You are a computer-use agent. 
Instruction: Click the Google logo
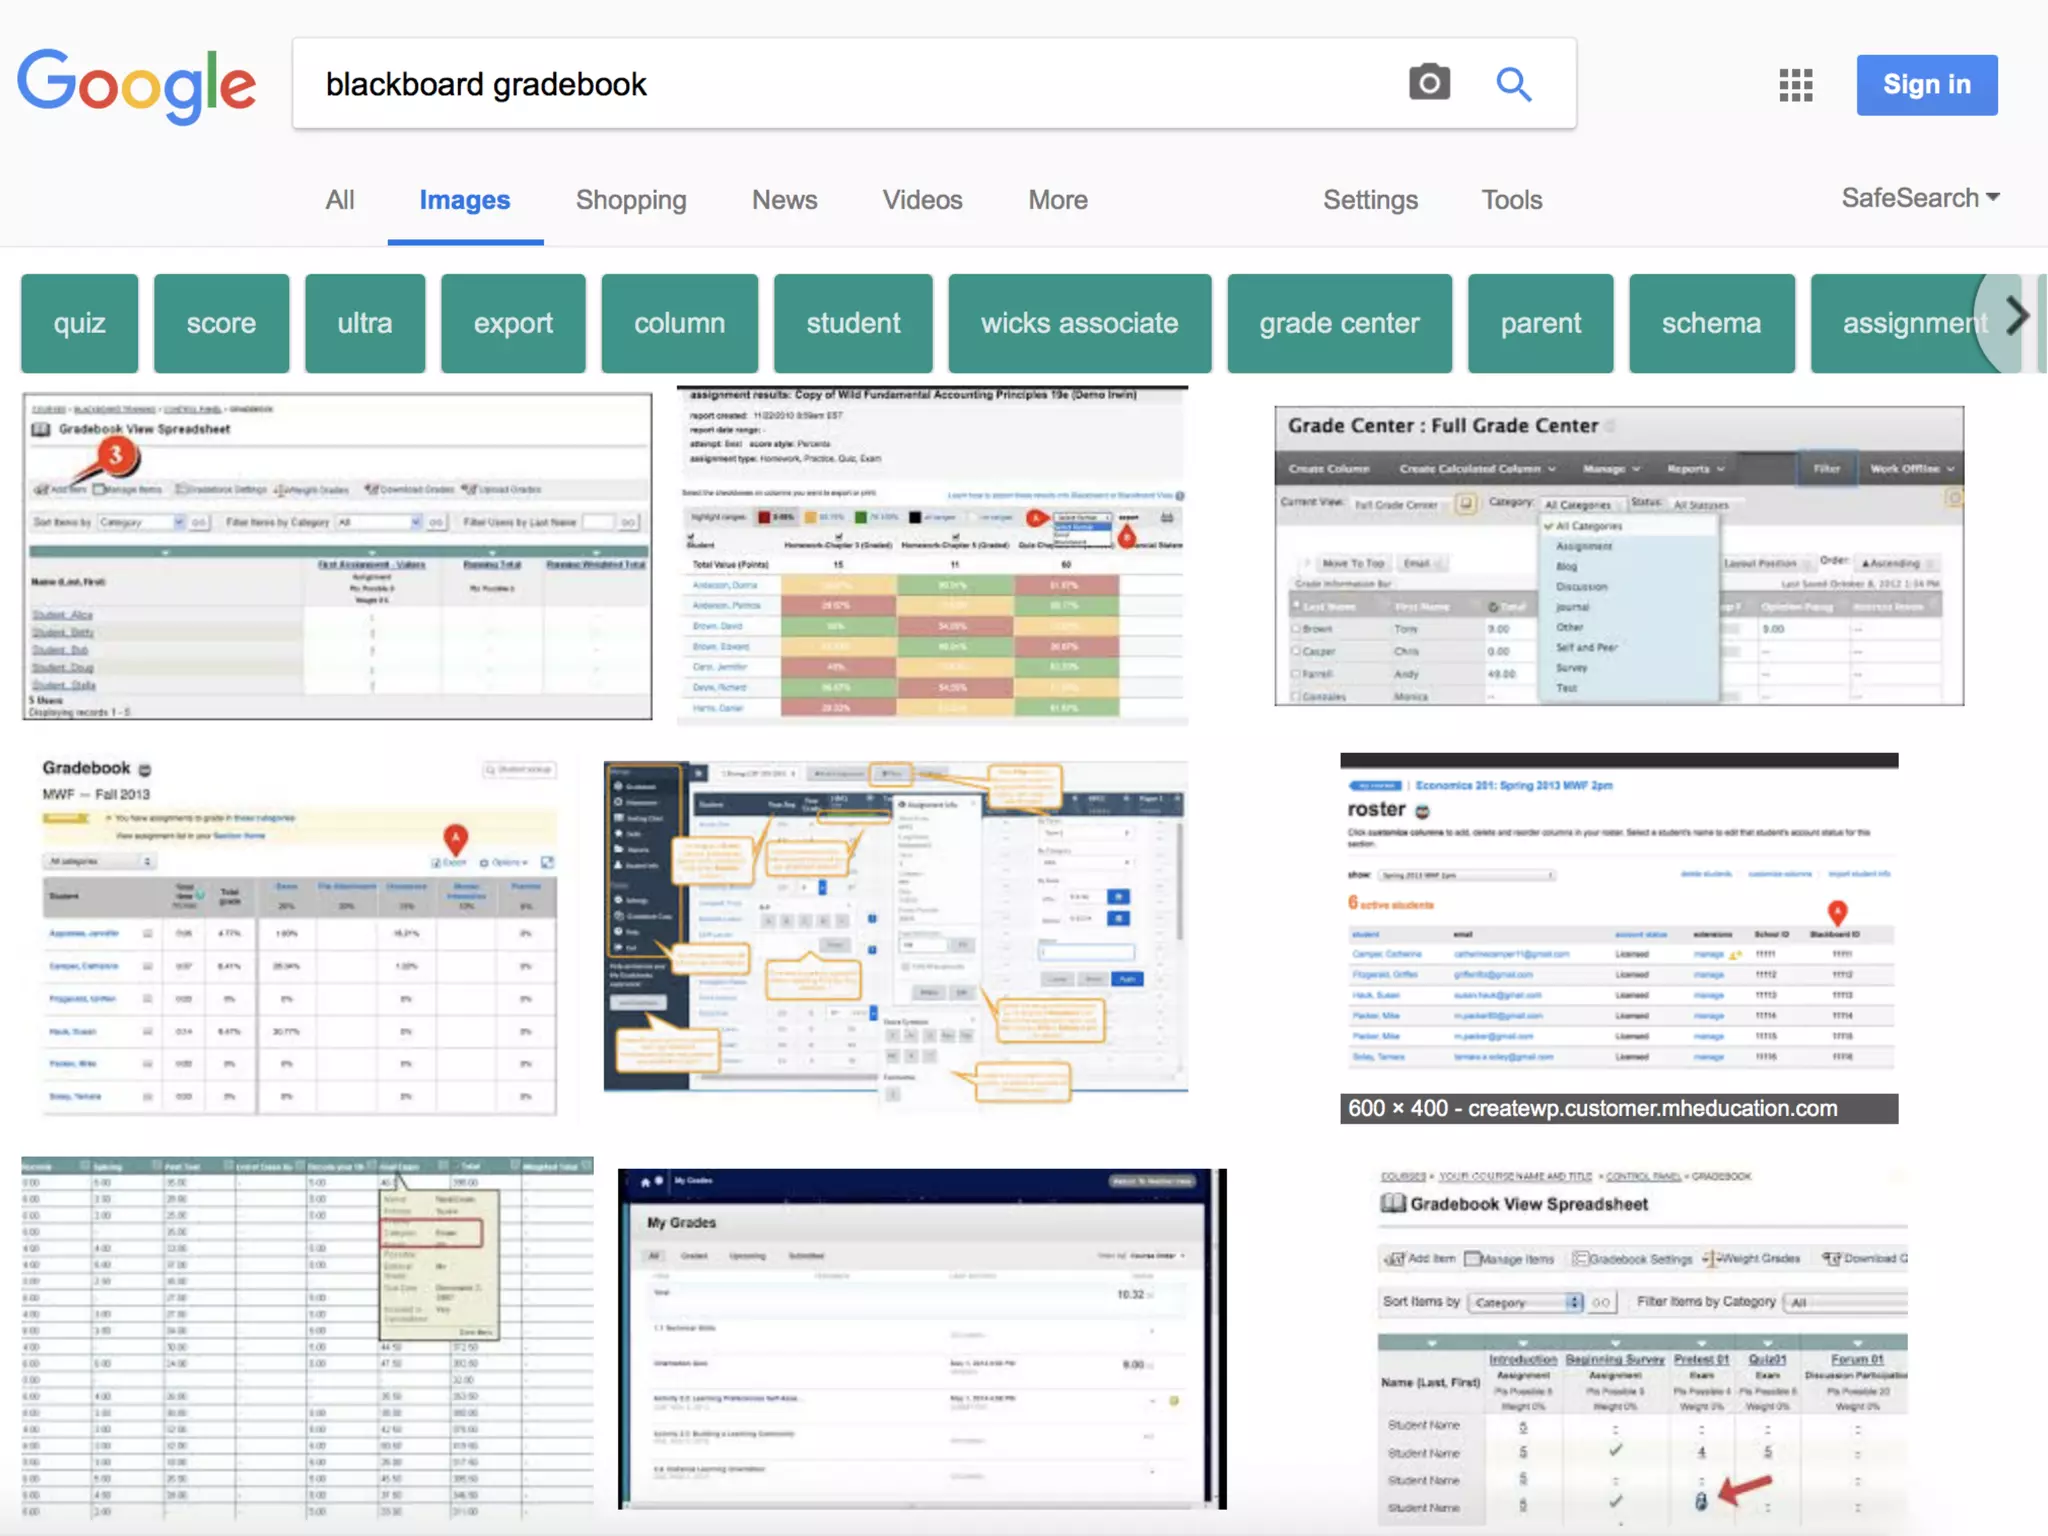pyautogui.click(x=137, y=85)
